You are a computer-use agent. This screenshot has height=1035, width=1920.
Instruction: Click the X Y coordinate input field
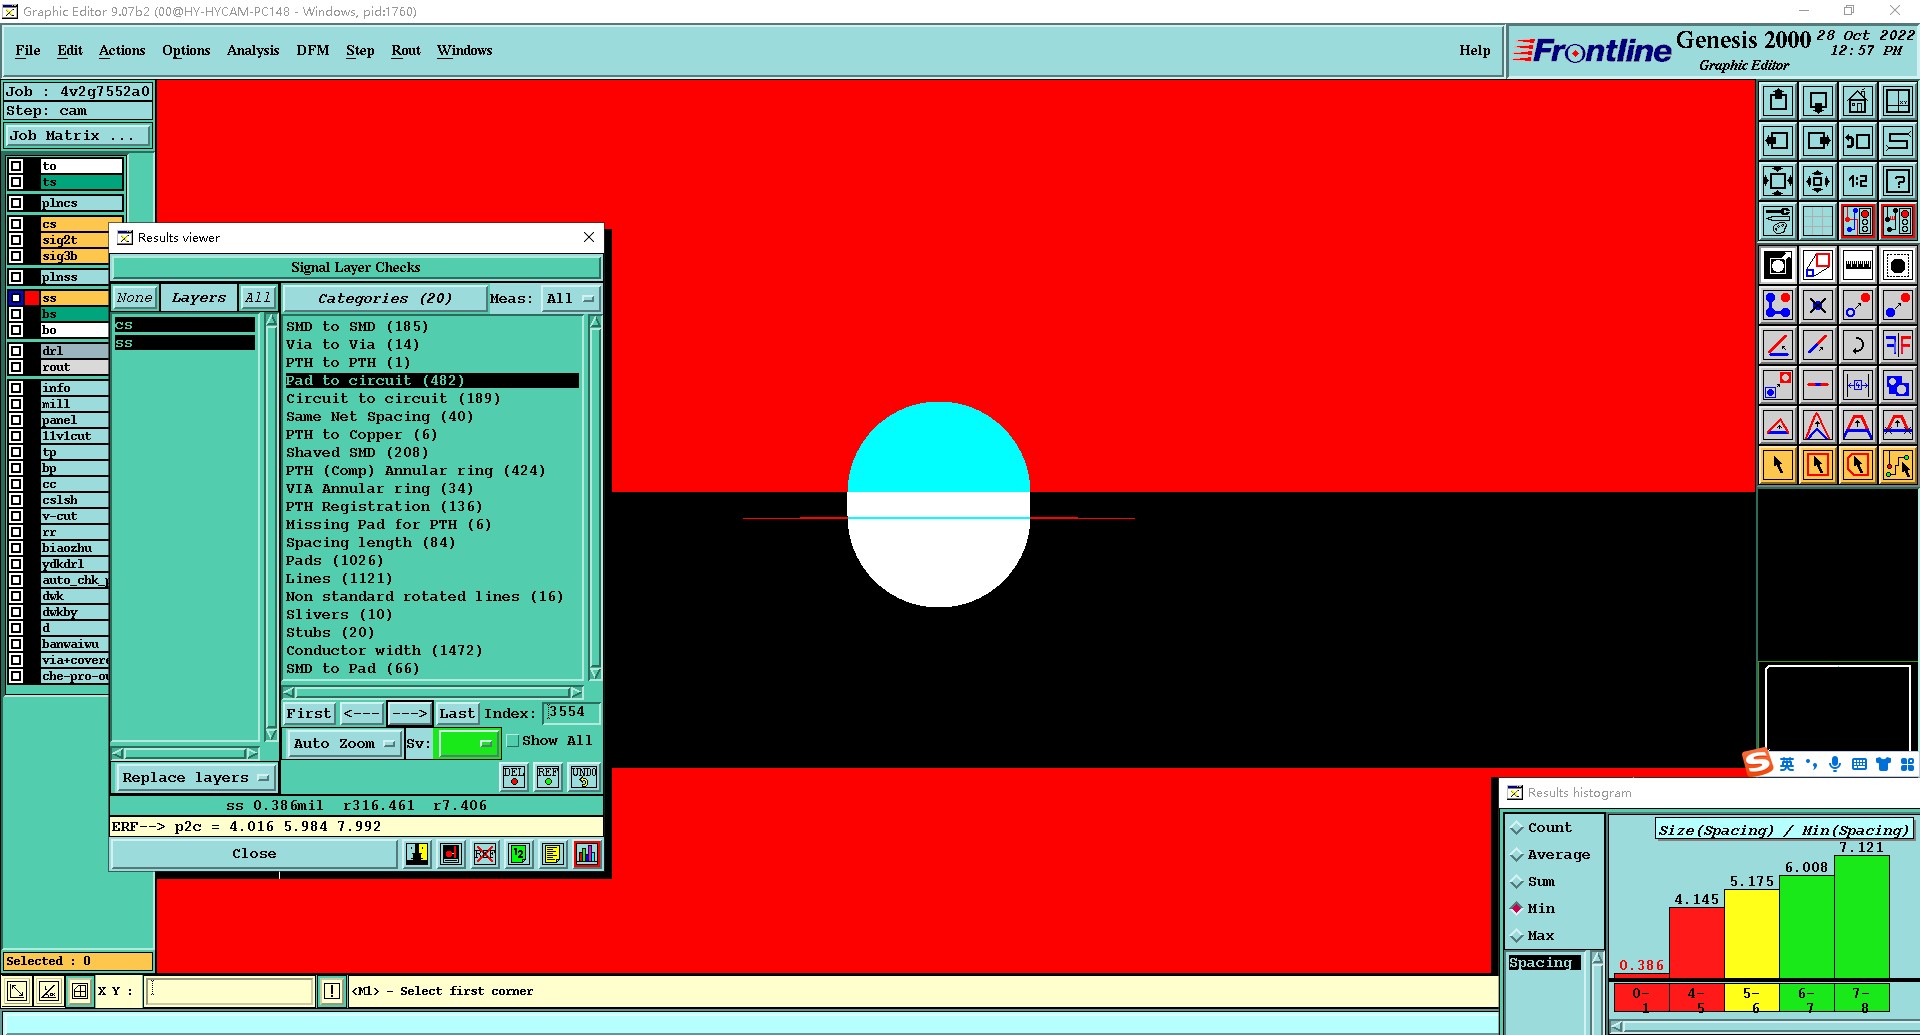tap(231, 991)
